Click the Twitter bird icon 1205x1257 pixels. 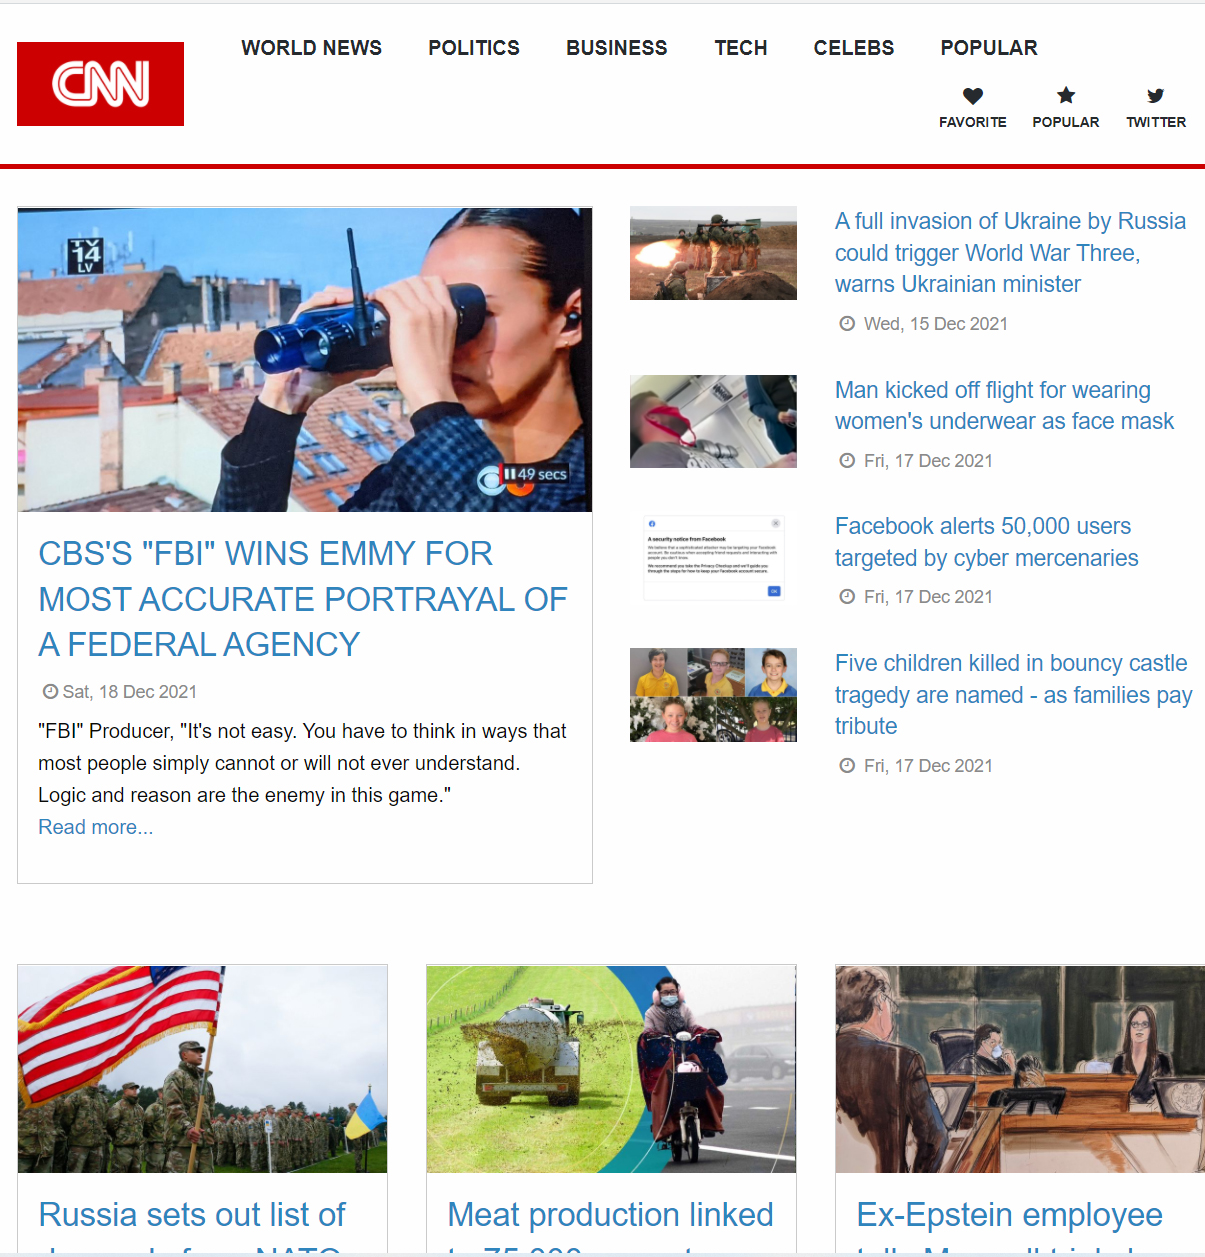pos(1156,96)
